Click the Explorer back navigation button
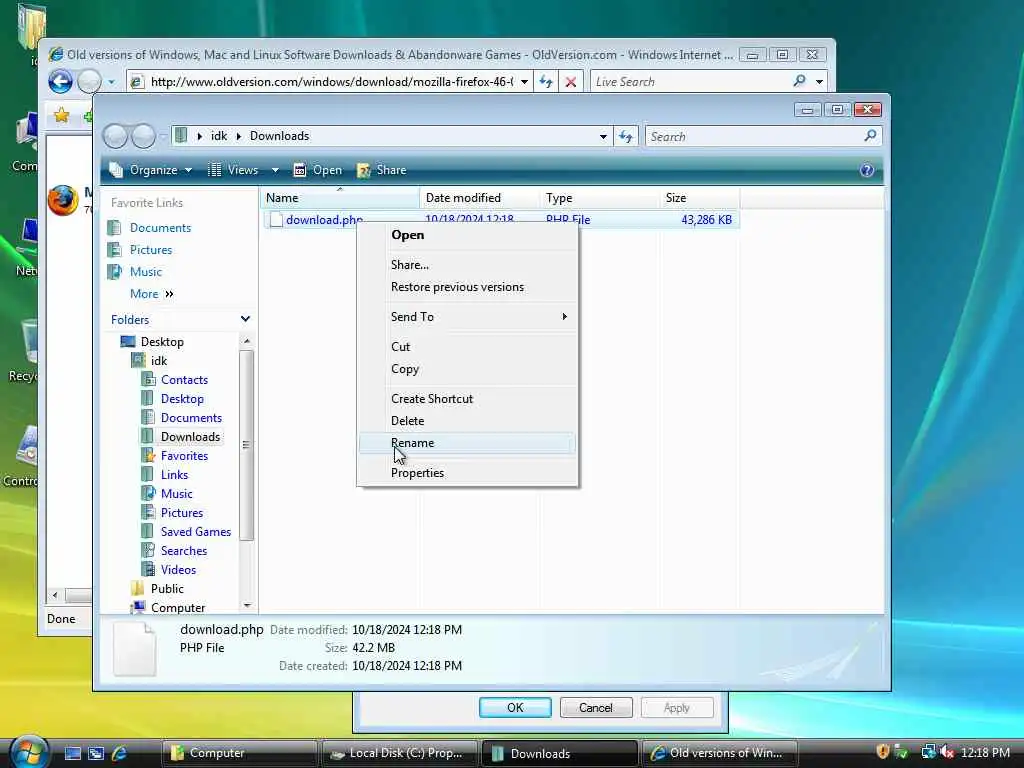The image size is (1024, 768). [x=115, y=136]
